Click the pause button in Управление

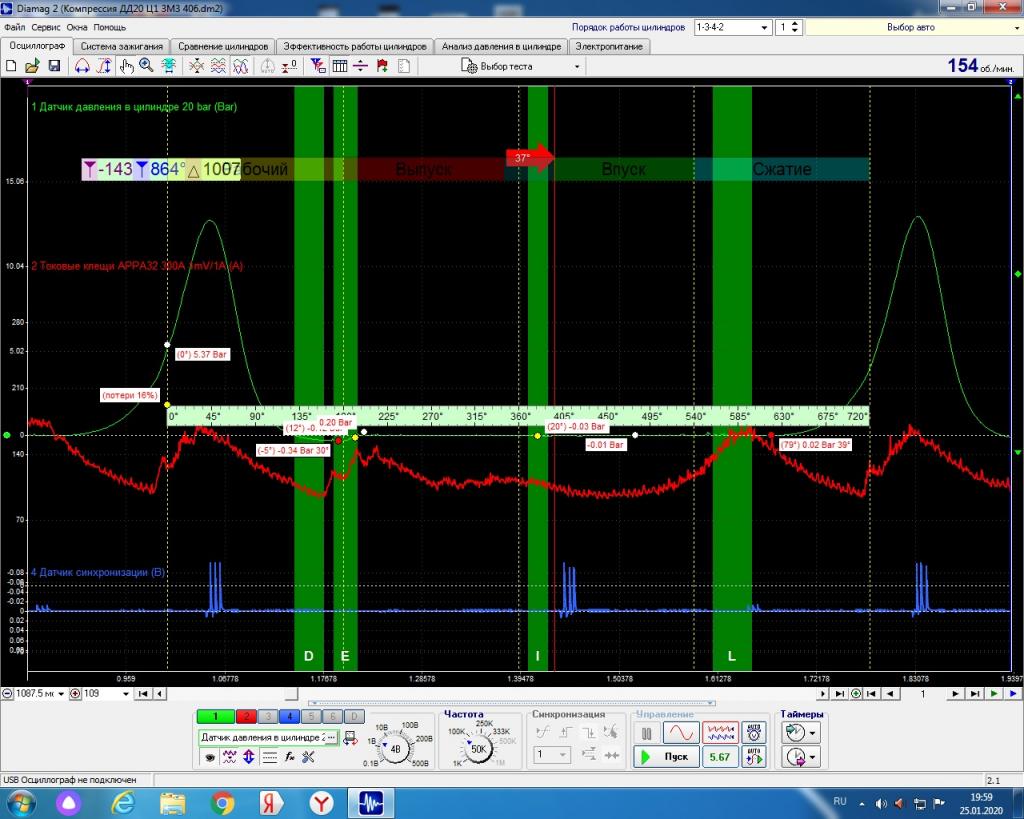tap(647, 733)
